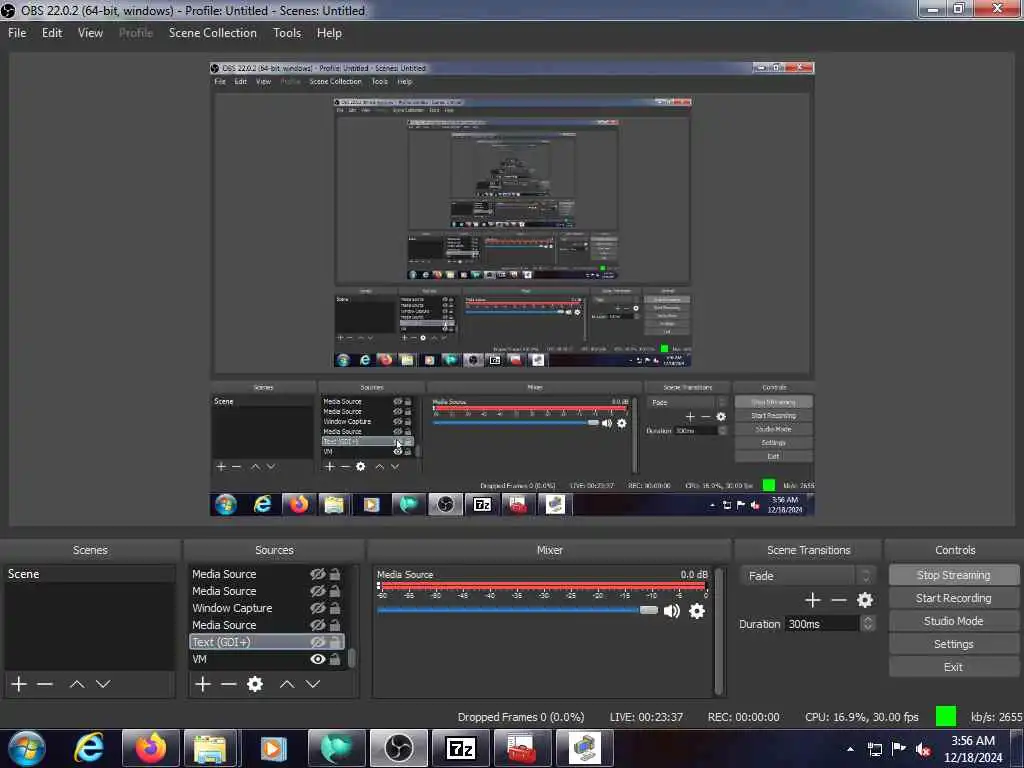1024x768 pixels.
Task: Show second Media Source visibility eye
Action: click(317, 591)
